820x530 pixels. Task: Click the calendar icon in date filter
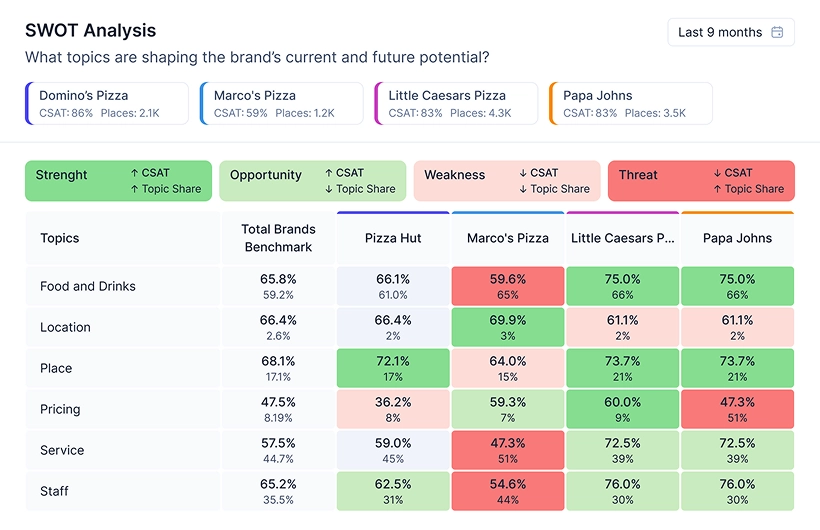pos(777,32)
